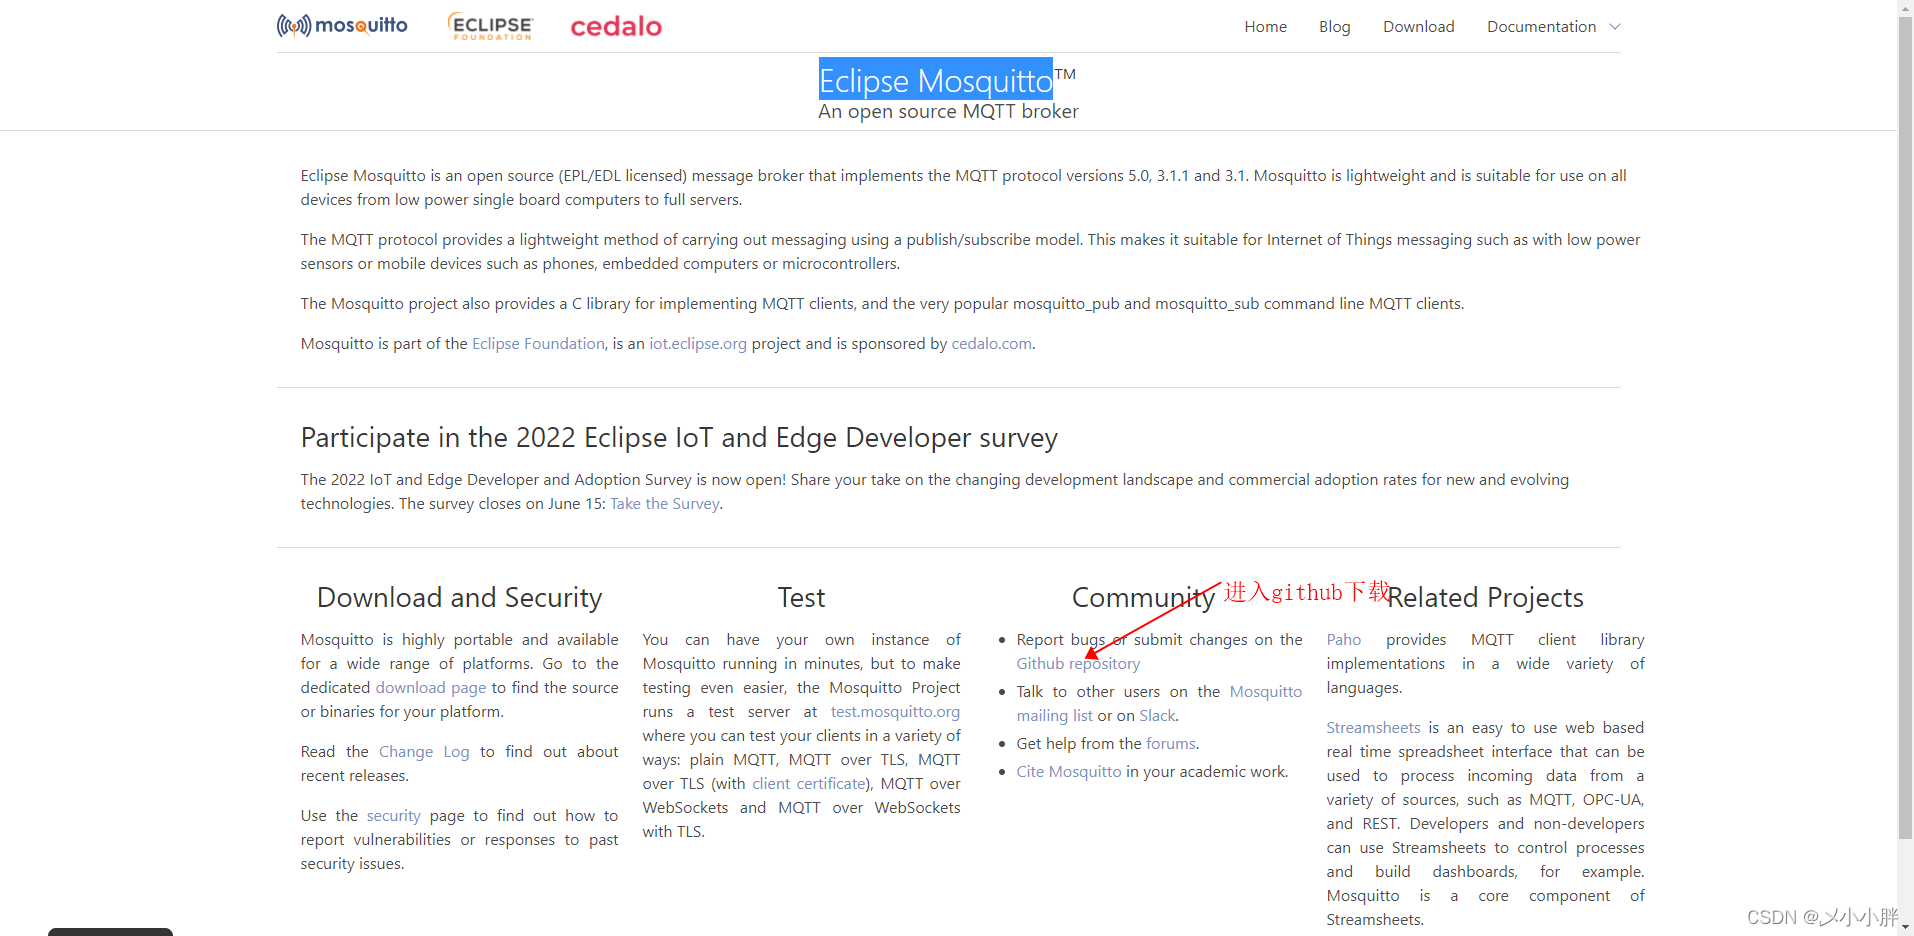The height and width of the screenshot is (936, 1914).
Task: Click the Download and Security heading
Action: [x=459, y=597]
